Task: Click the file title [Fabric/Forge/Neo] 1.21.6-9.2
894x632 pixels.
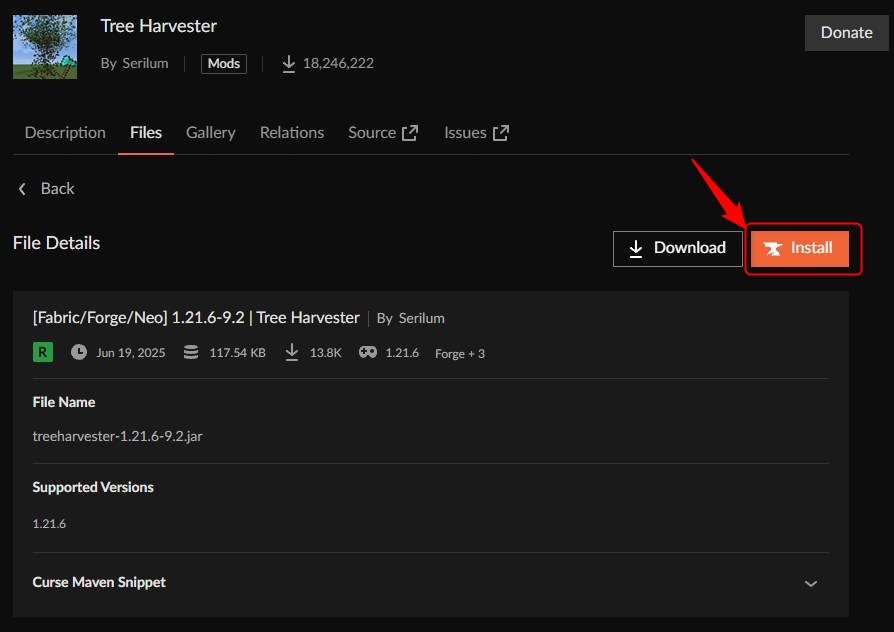Action: pos(139,317)
